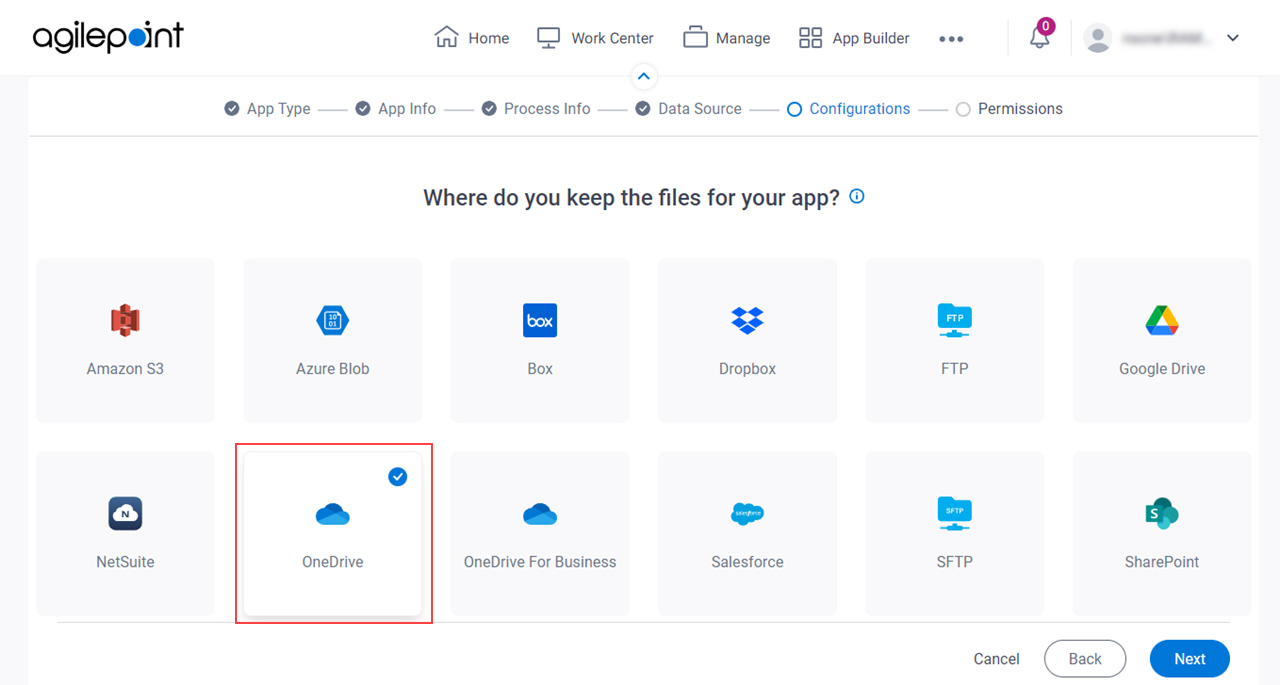
Task: Choose the Azure Blob storage icon
Action: [333, 321]
